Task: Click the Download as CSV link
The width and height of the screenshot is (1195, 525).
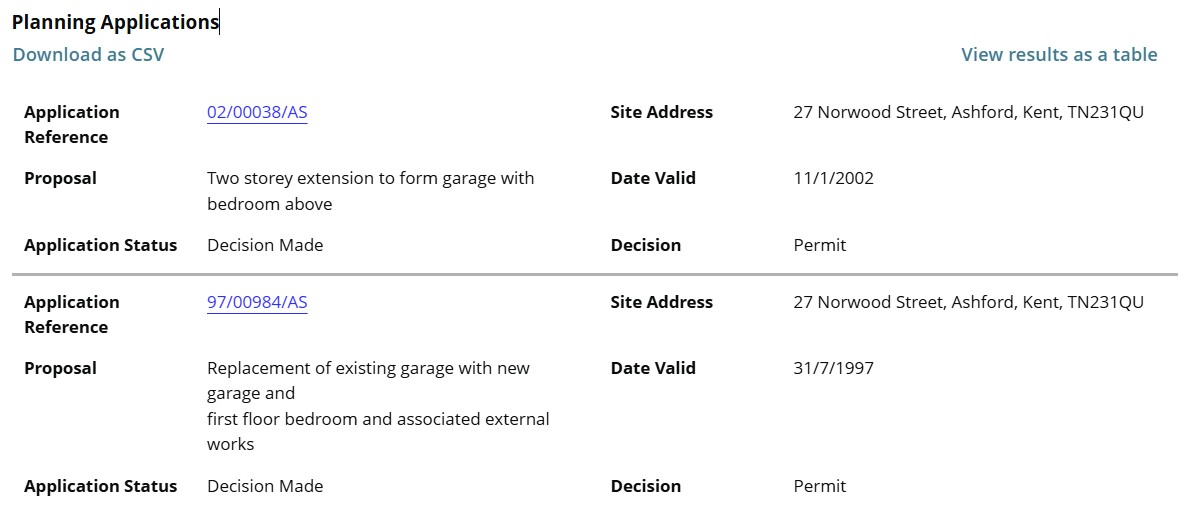Action: (88, 55)
